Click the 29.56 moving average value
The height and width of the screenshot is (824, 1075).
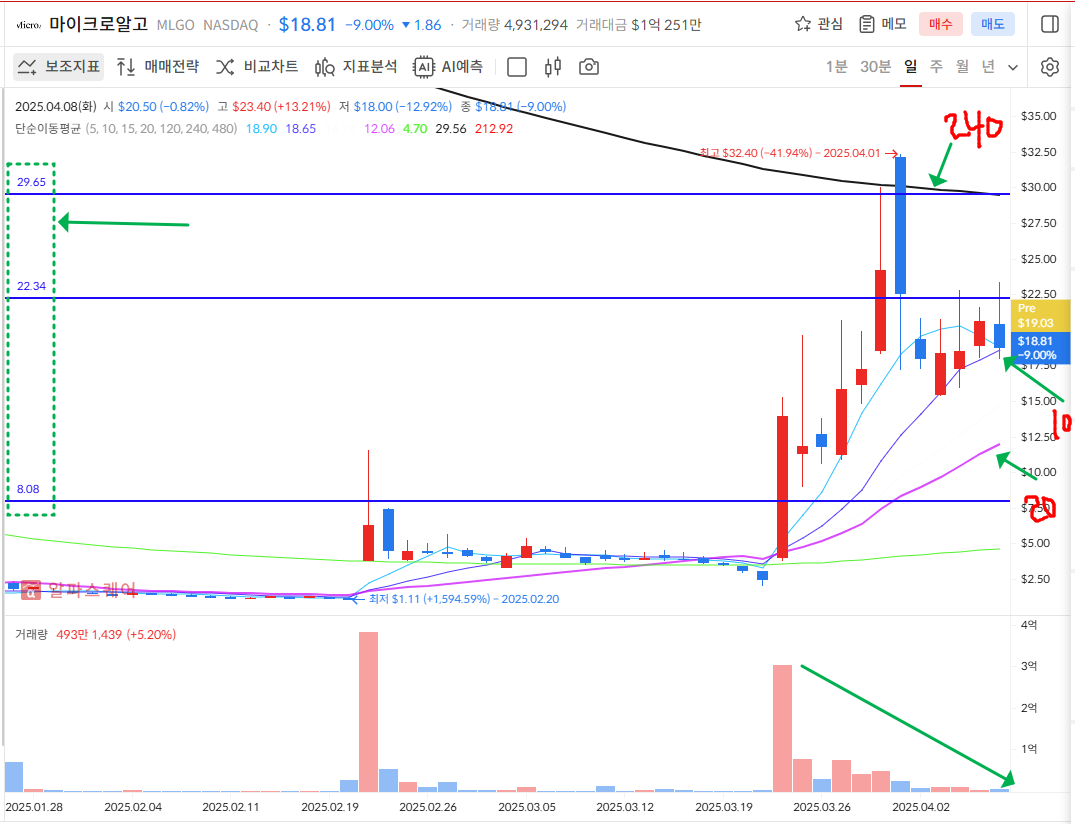[450, 129]
